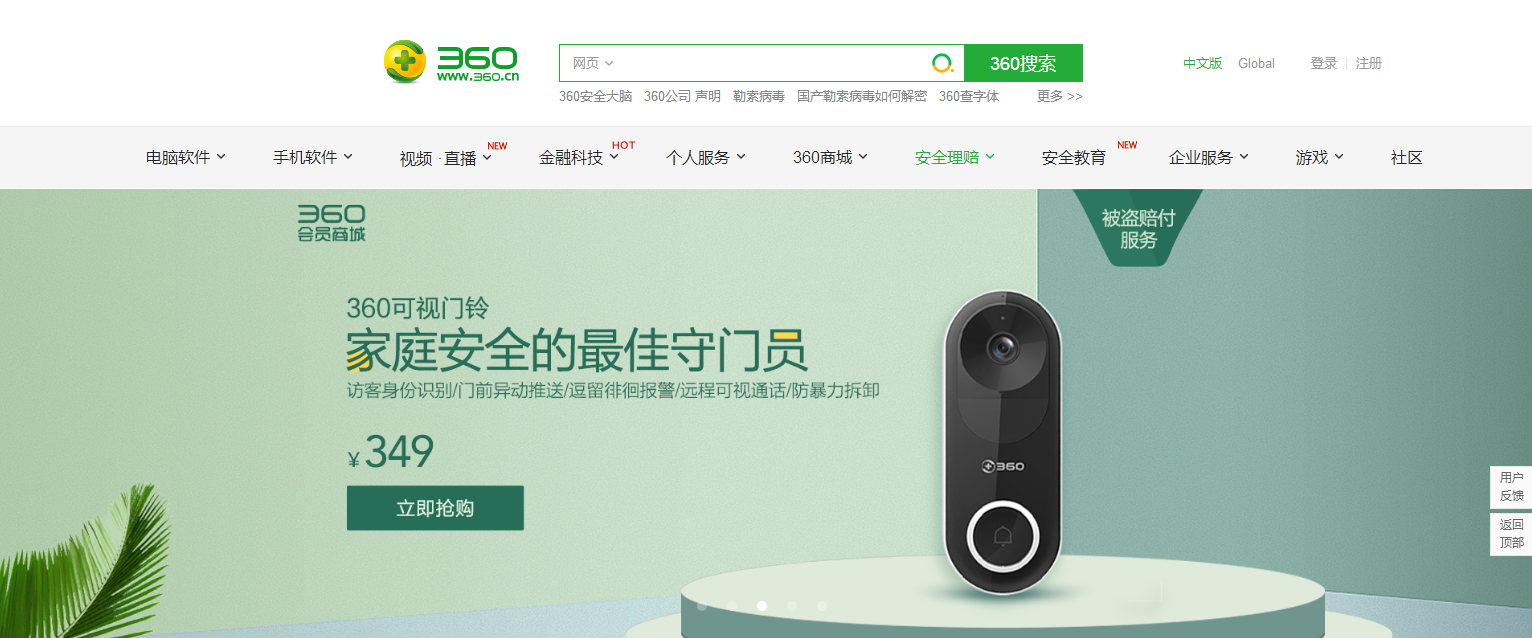Click the 被盗赔付服务 badge

click(1138, 229)
